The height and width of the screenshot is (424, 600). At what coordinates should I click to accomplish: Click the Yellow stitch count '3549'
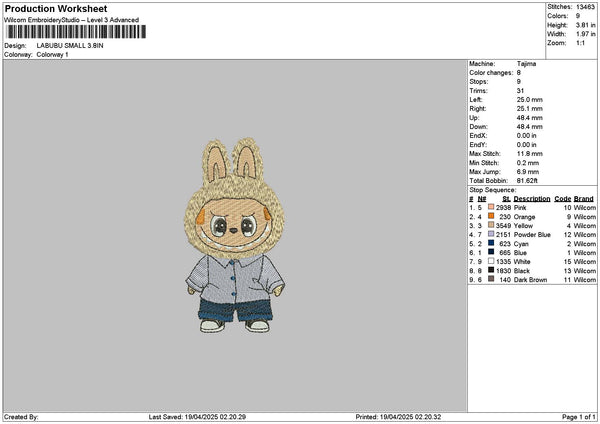[503, 225]
